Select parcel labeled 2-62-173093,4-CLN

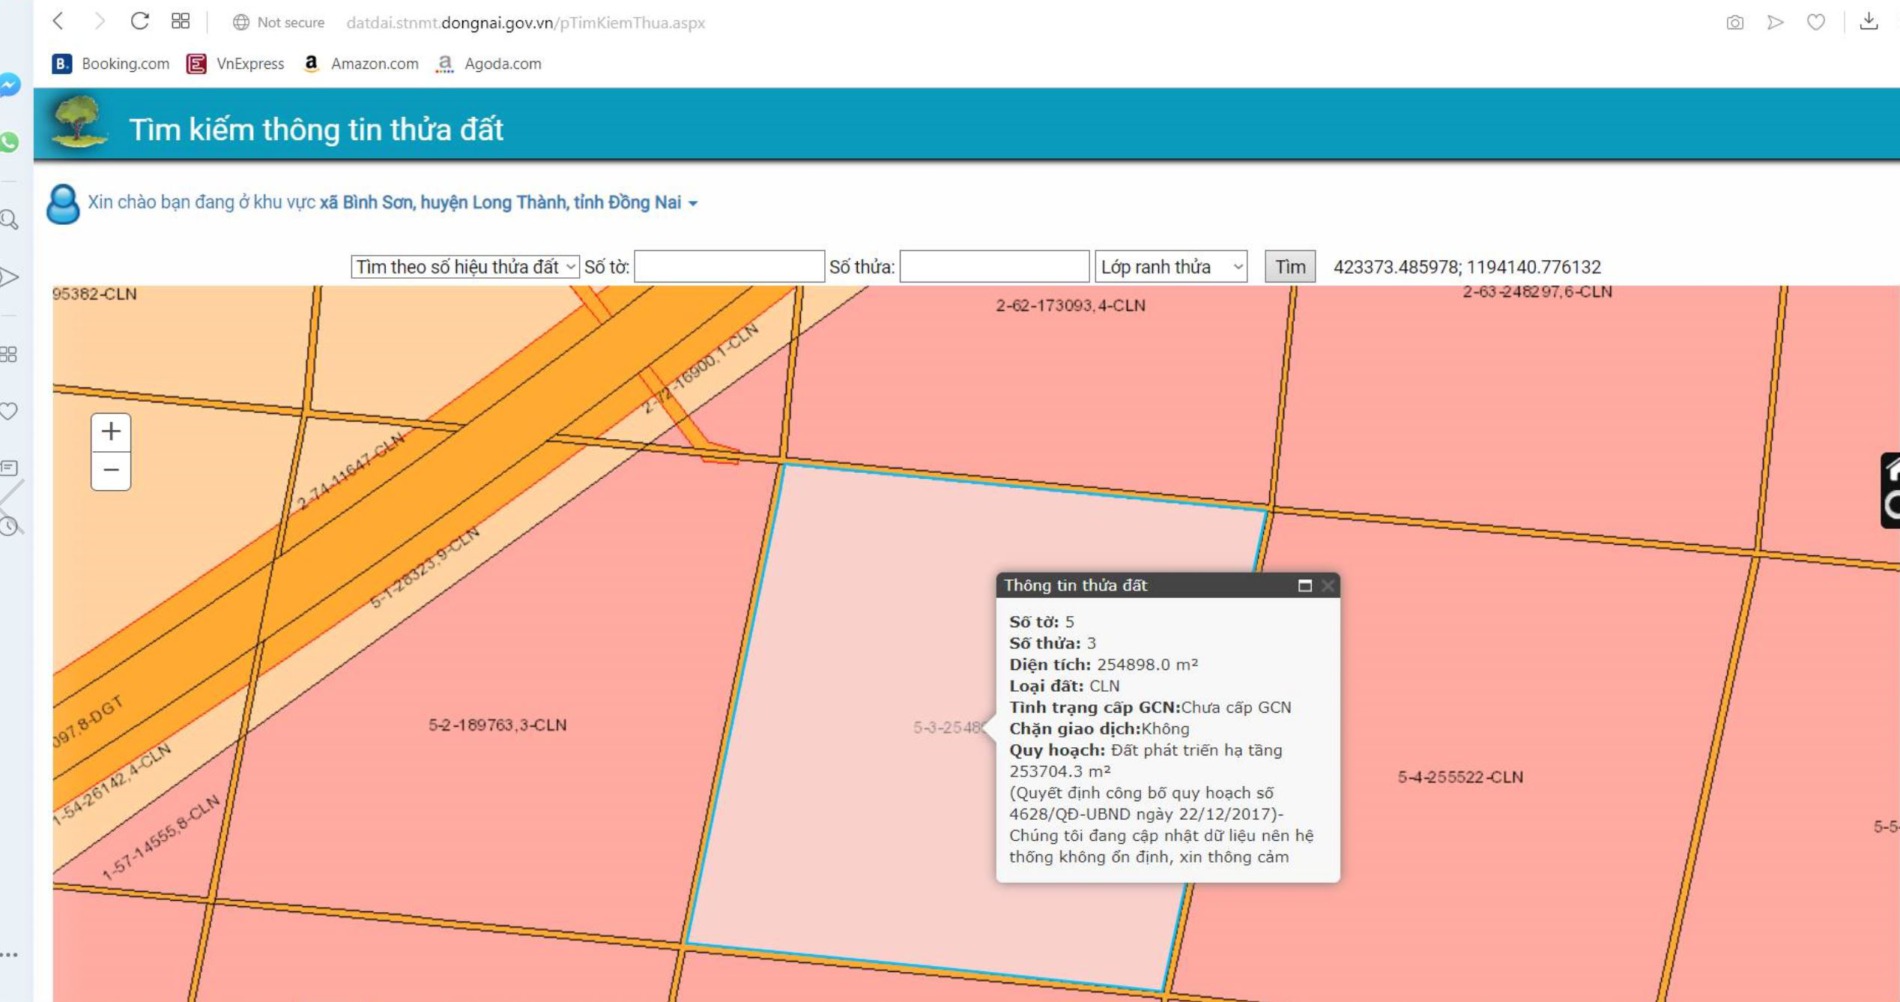(x=1070, y=305)
